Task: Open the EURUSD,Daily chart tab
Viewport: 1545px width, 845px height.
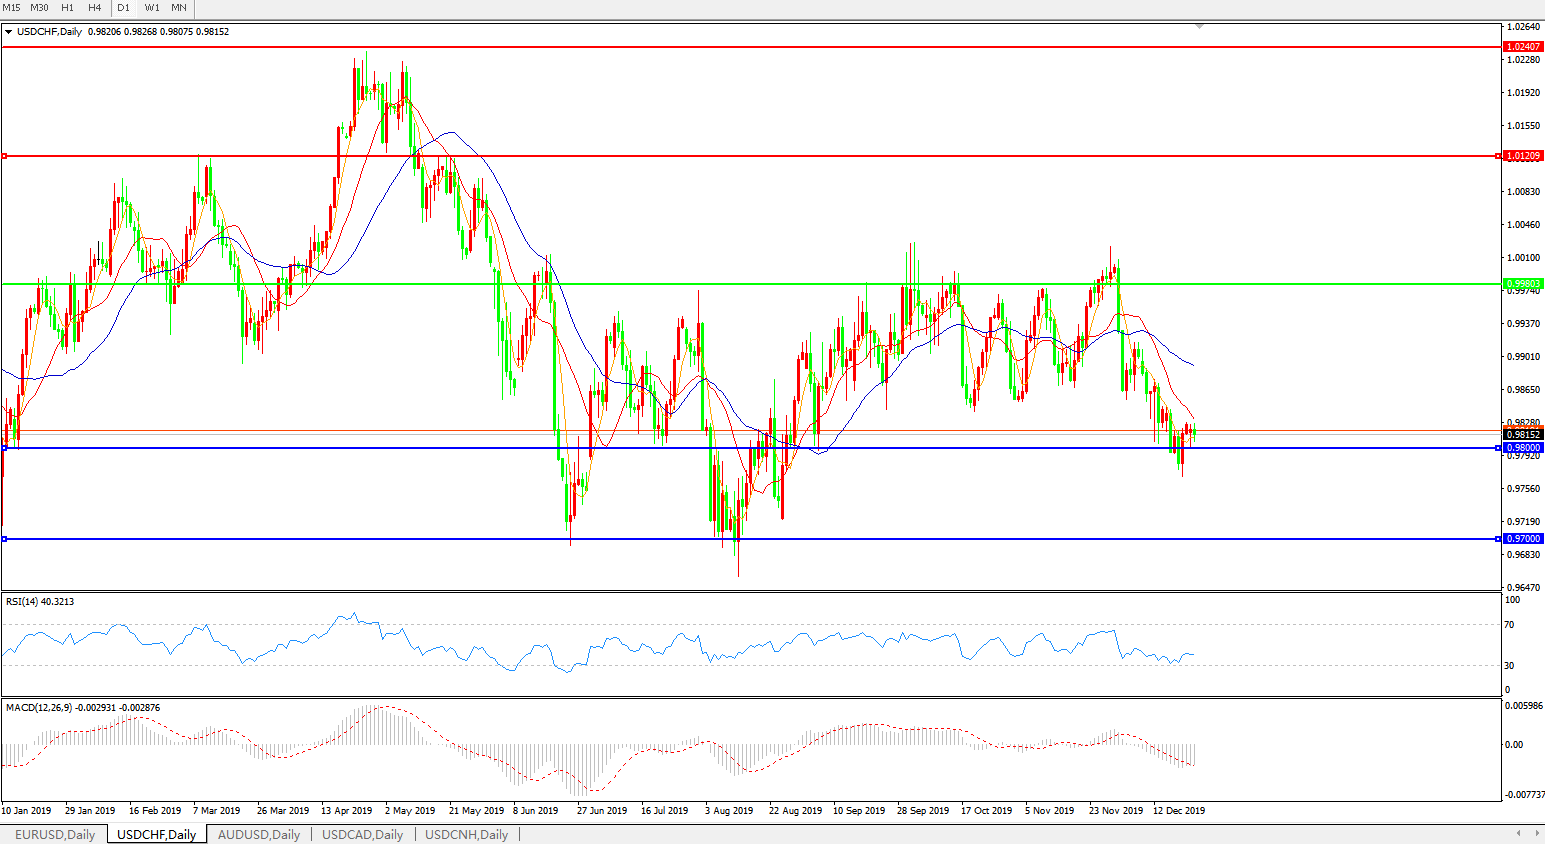Action: (x=55, y=834)
